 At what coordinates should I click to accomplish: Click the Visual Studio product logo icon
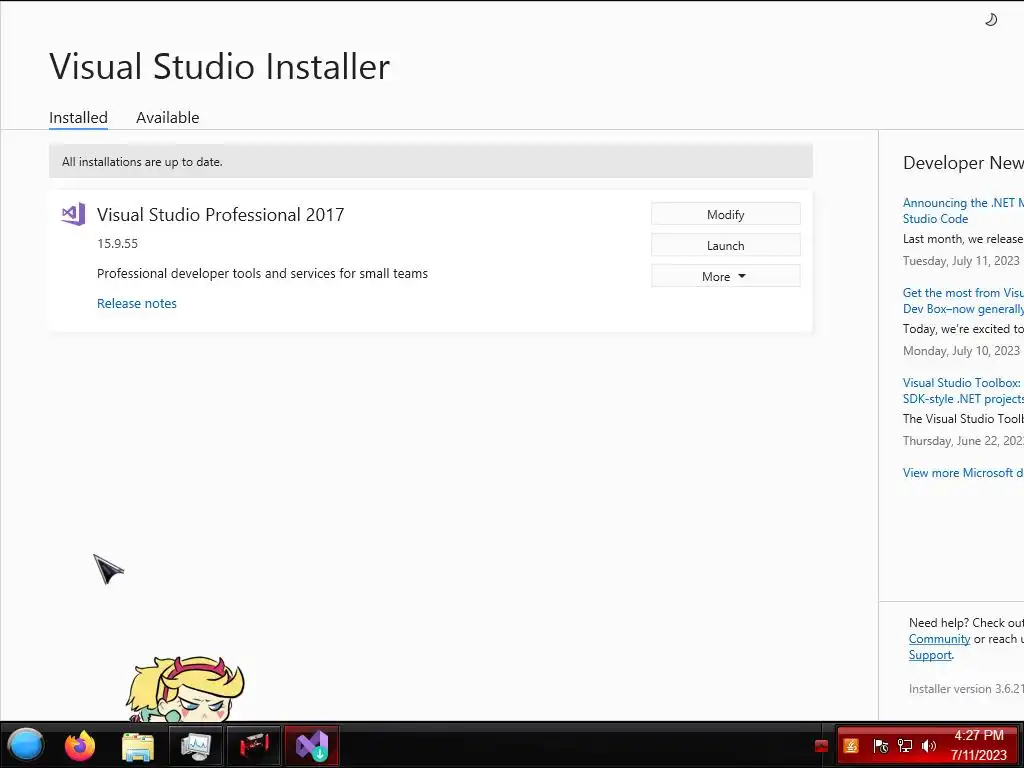click(73, 214)
